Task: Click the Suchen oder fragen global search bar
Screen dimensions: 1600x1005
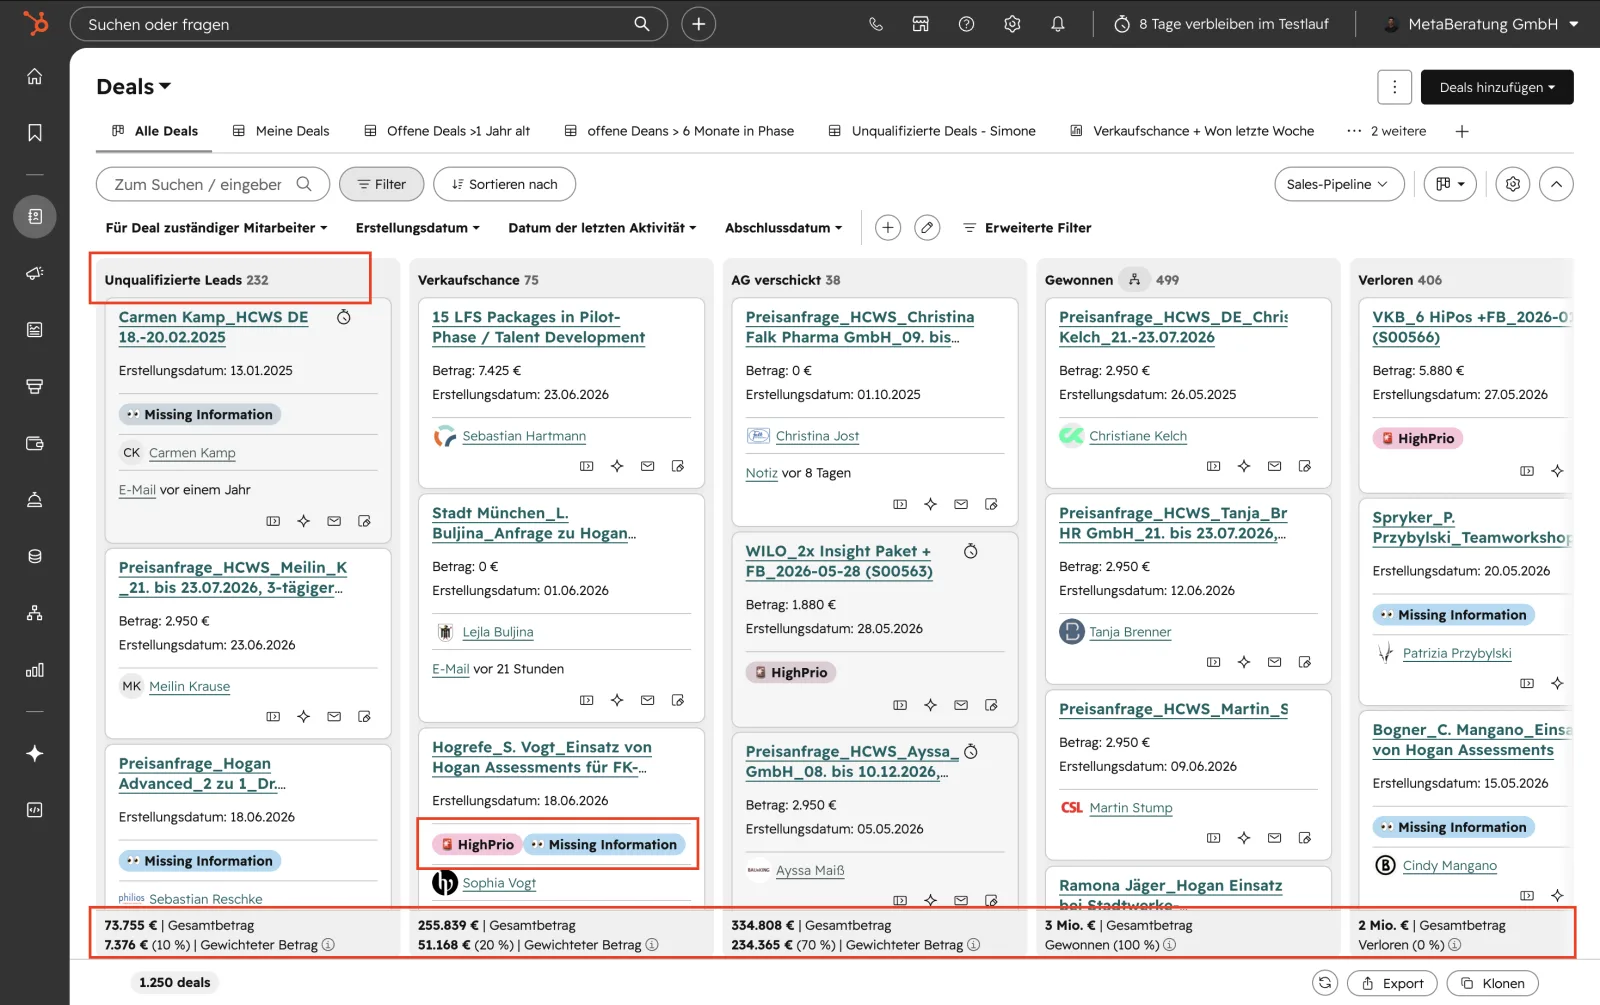Action: point(368,24)
